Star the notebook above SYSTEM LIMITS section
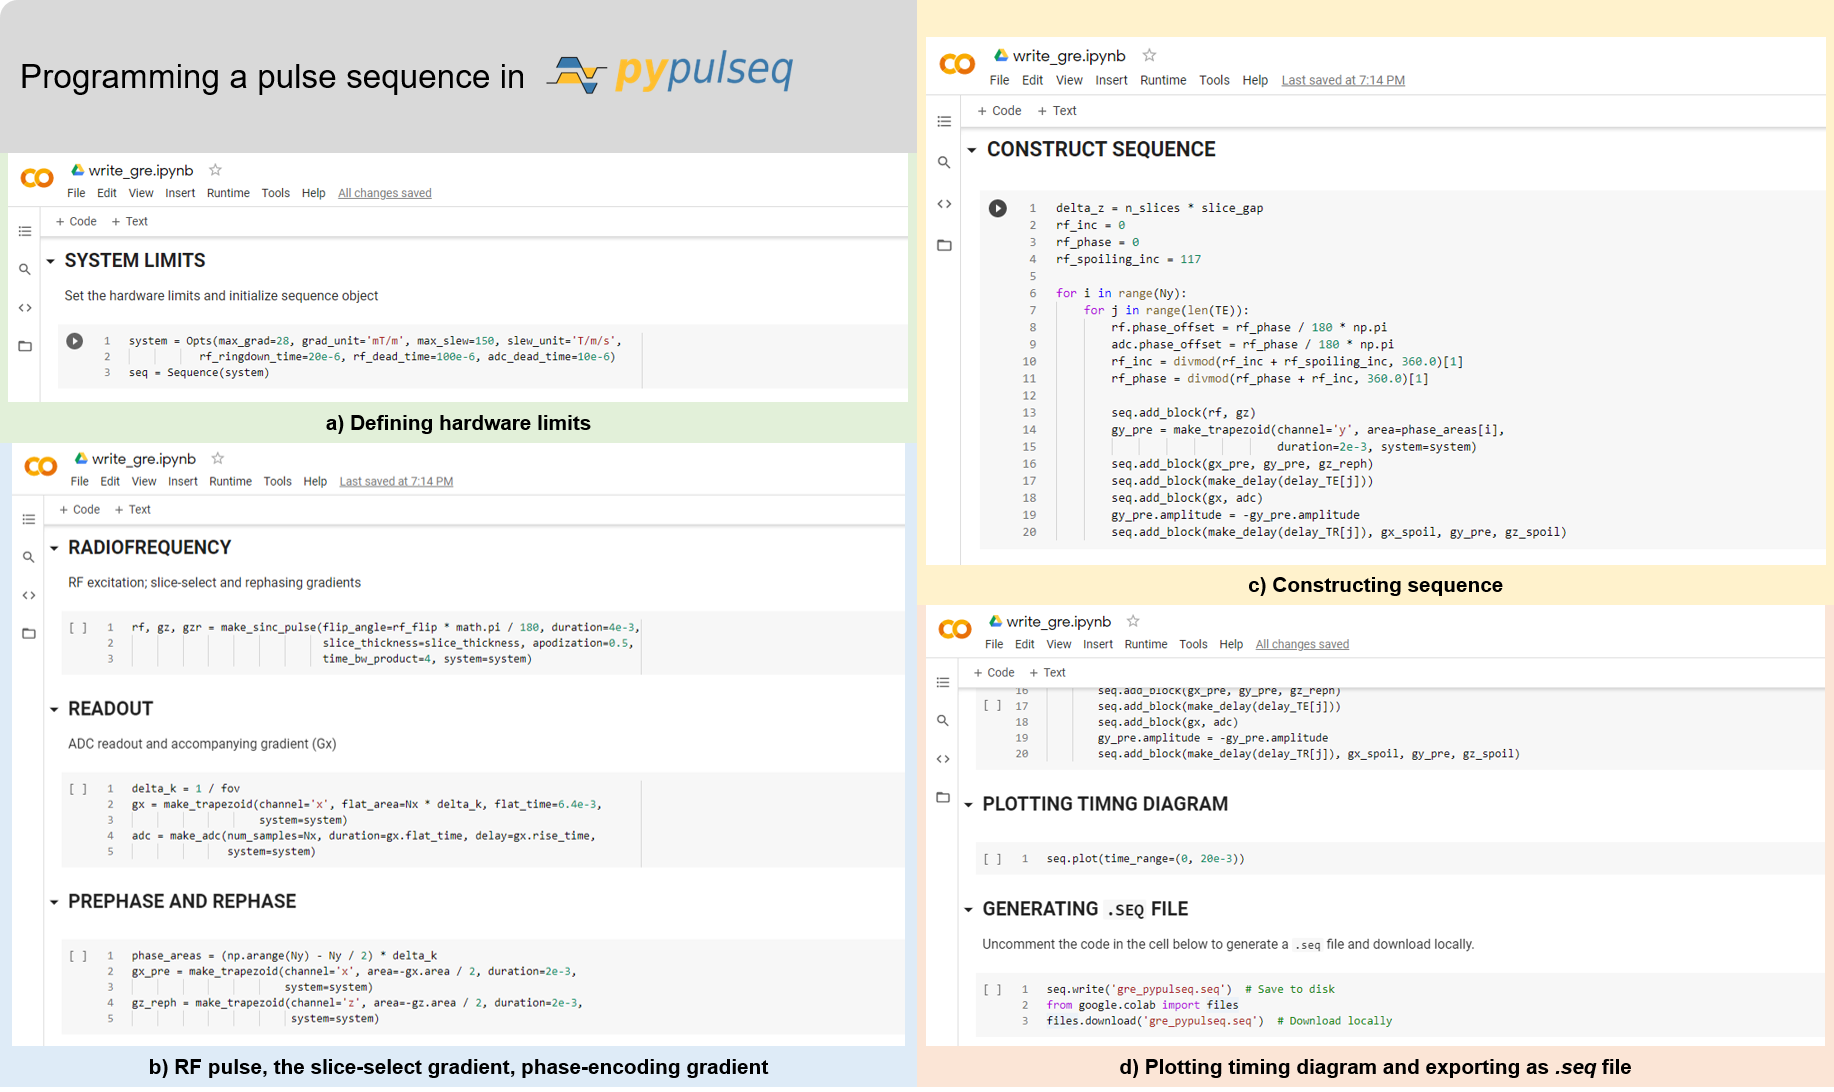The image size is (1834, 1092). [x=215, y=170]
